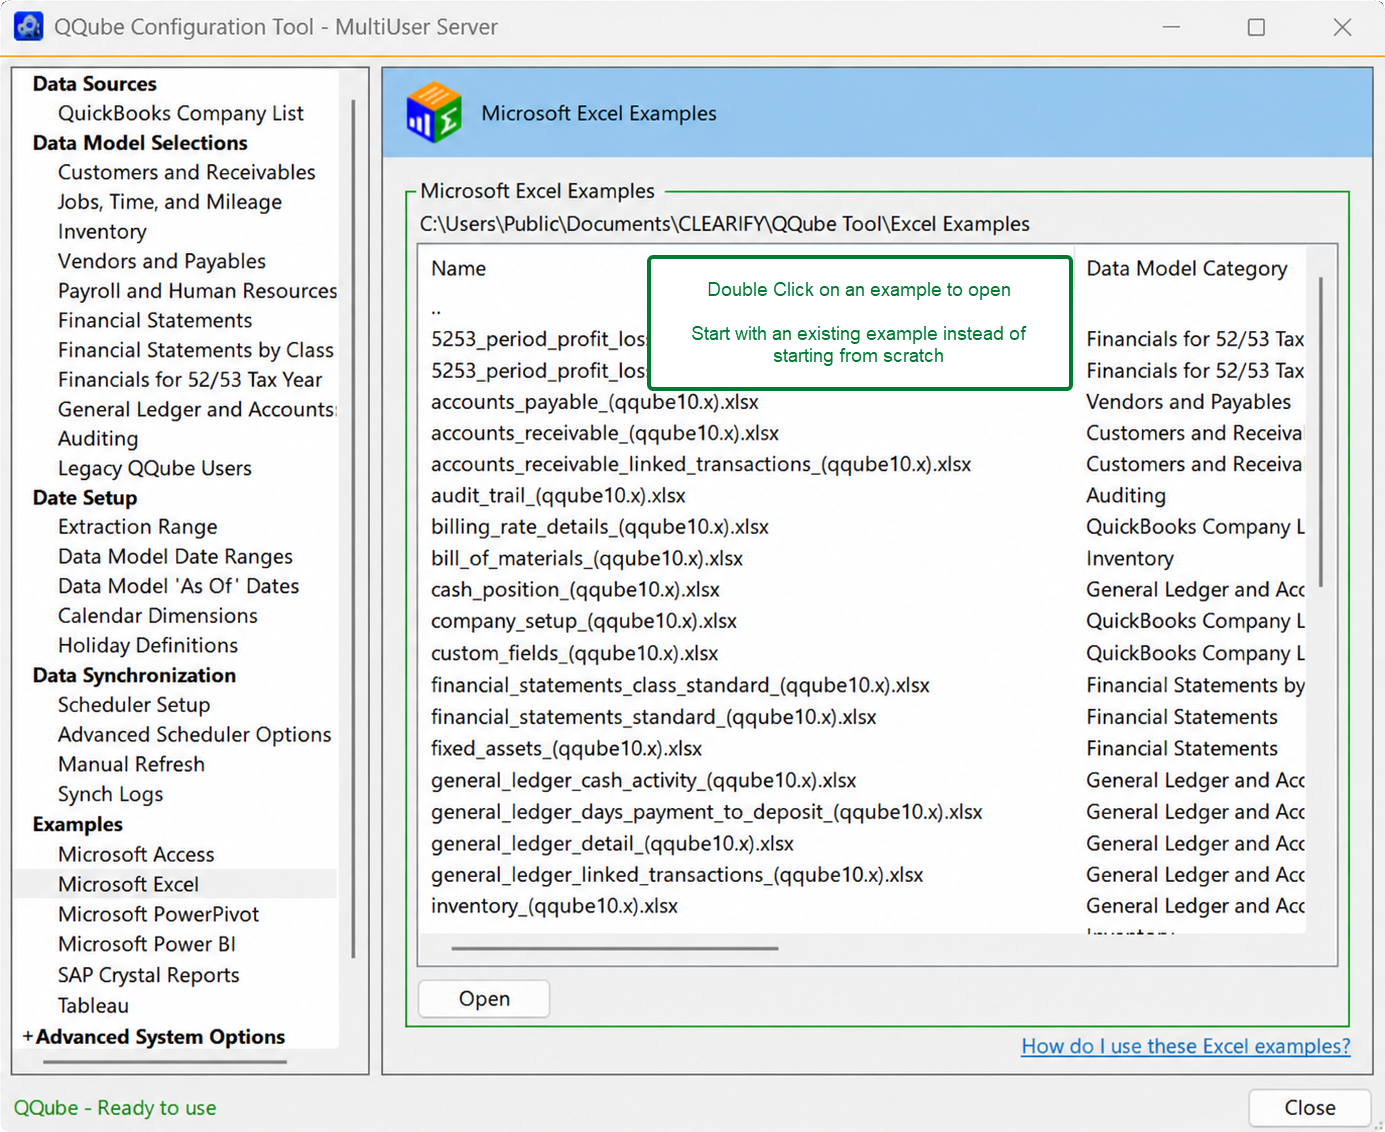This screenshot has width=1385, height=1132.
Task: Click the Name column header
Action: pos(459,269)
